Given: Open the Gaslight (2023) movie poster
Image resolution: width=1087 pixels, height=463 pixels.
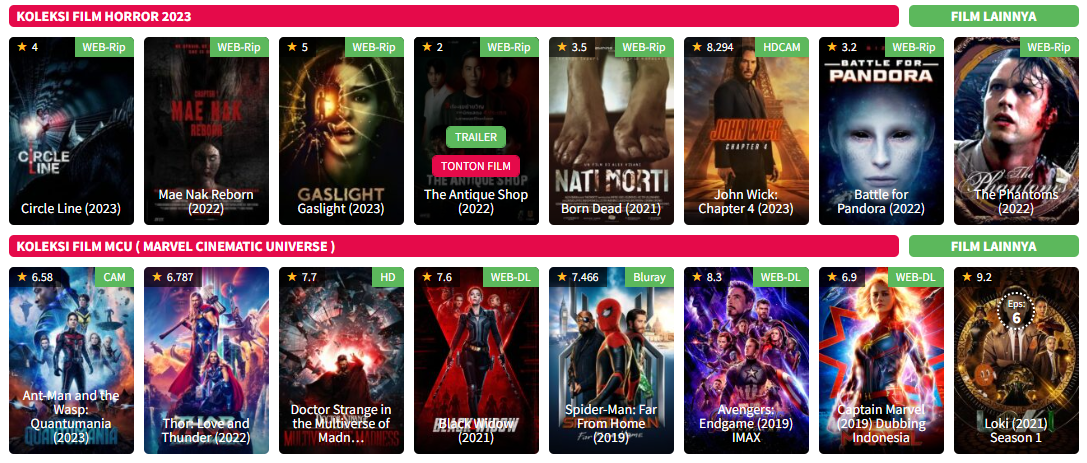Looking at the screenshot, I should coord(341,131).
